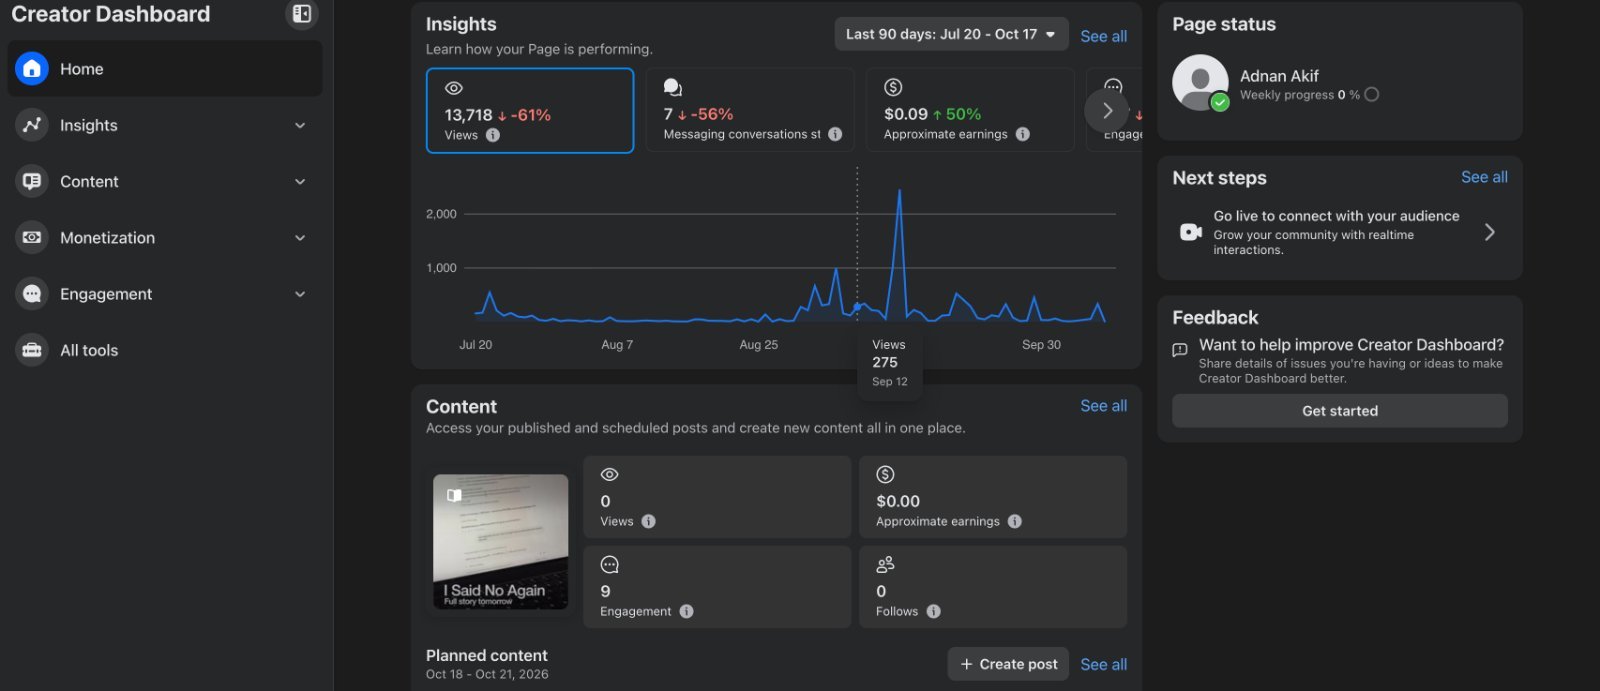Click info icon beside Messaging conversations
Viewport: 1600px width, 691px height.
point(835,134)
